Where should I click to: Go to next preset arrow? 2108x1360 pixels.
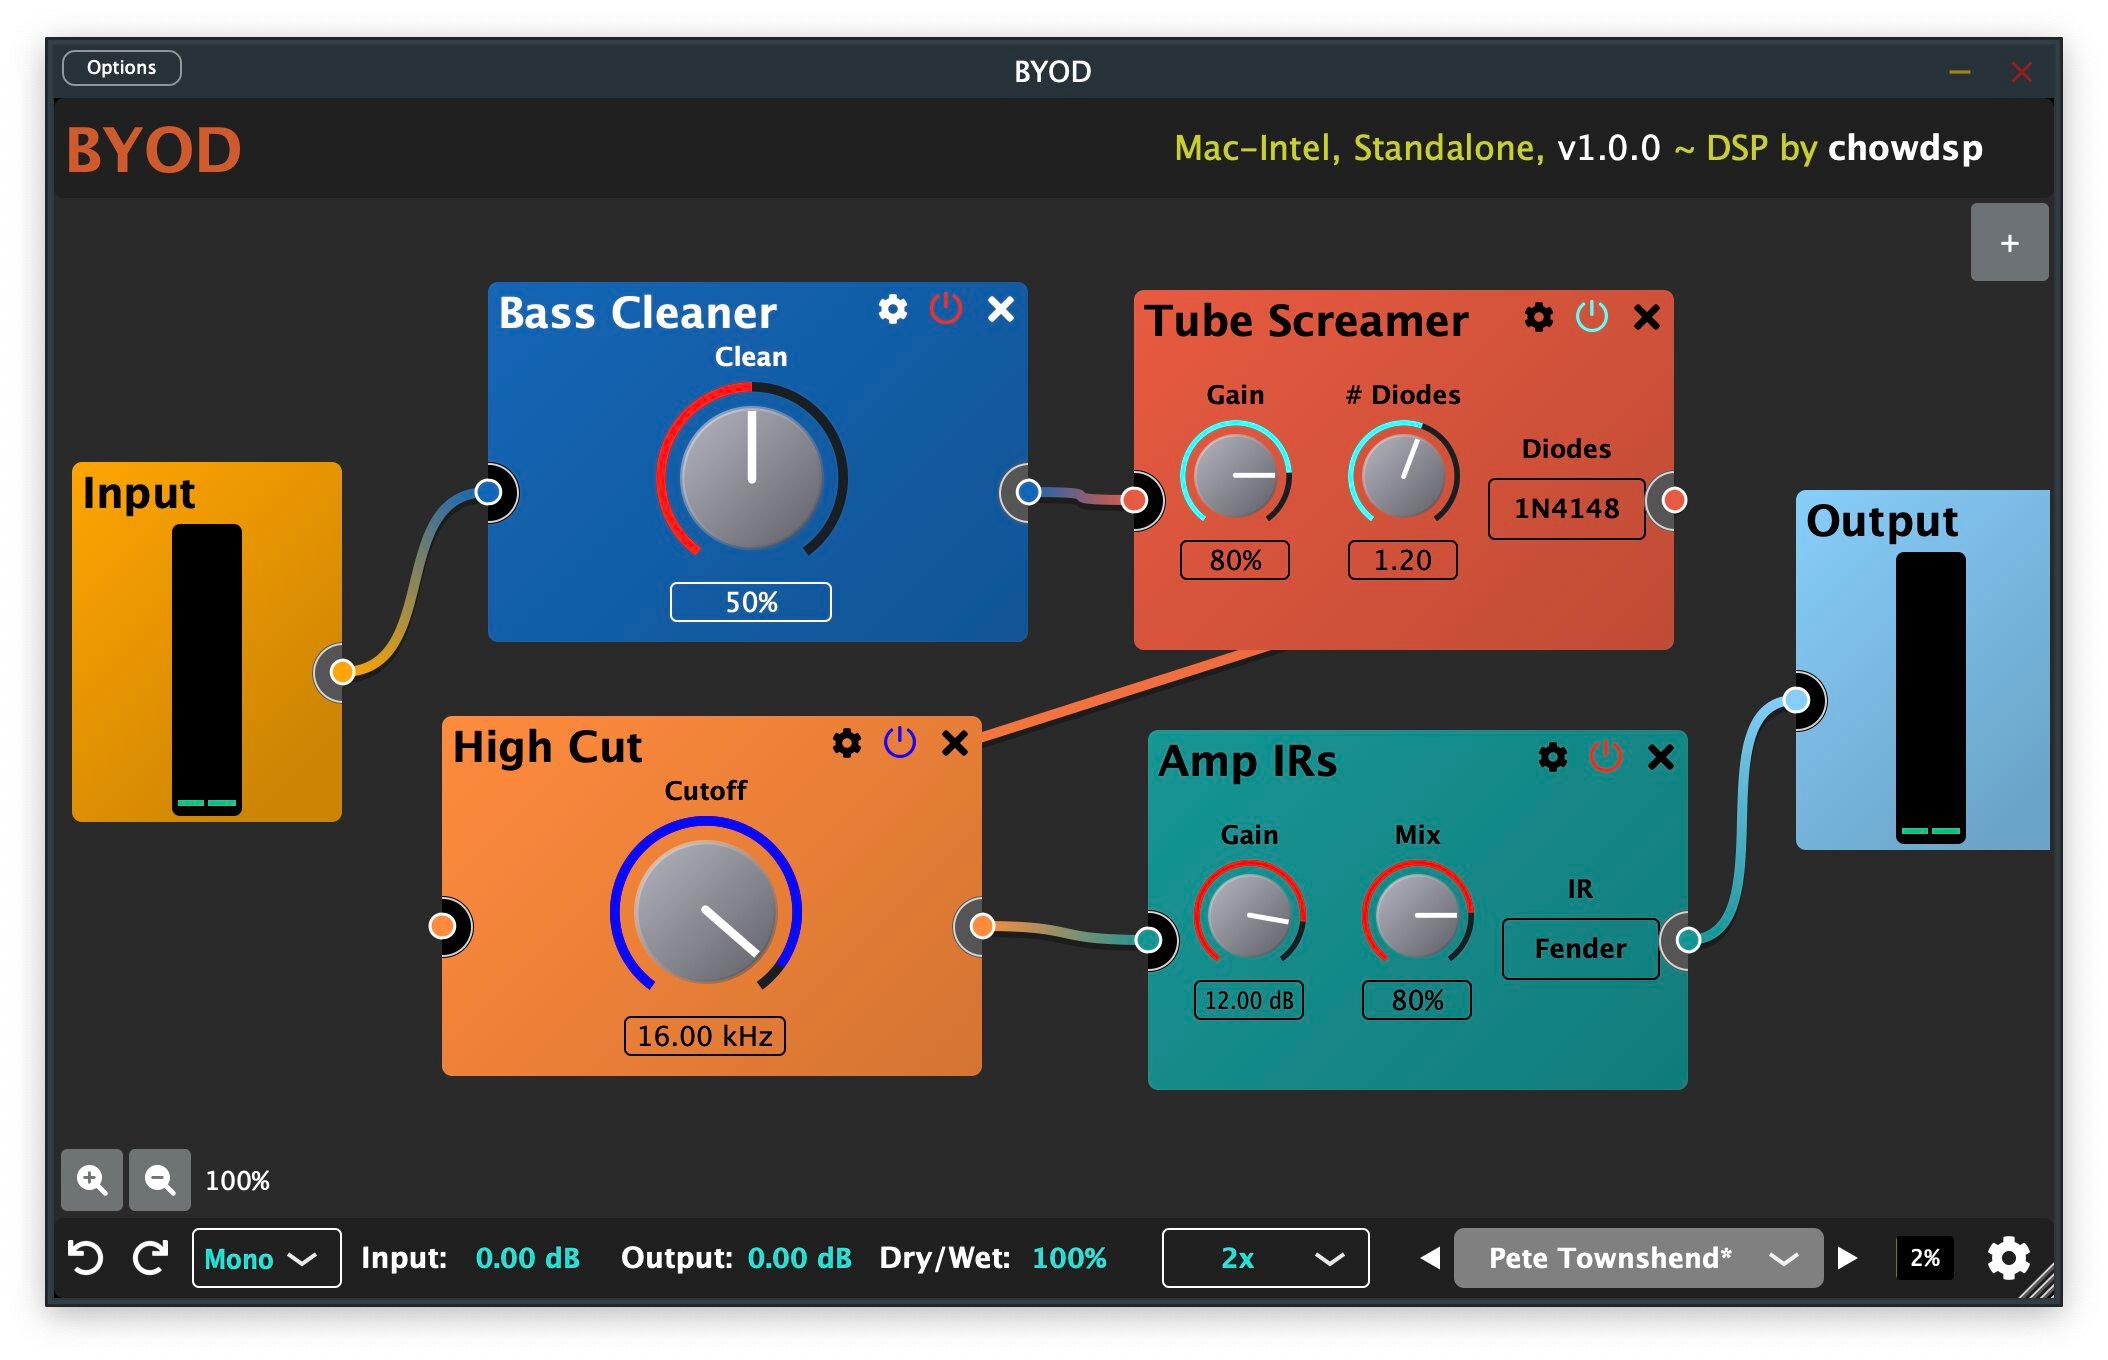[x=1847, y=1258]
